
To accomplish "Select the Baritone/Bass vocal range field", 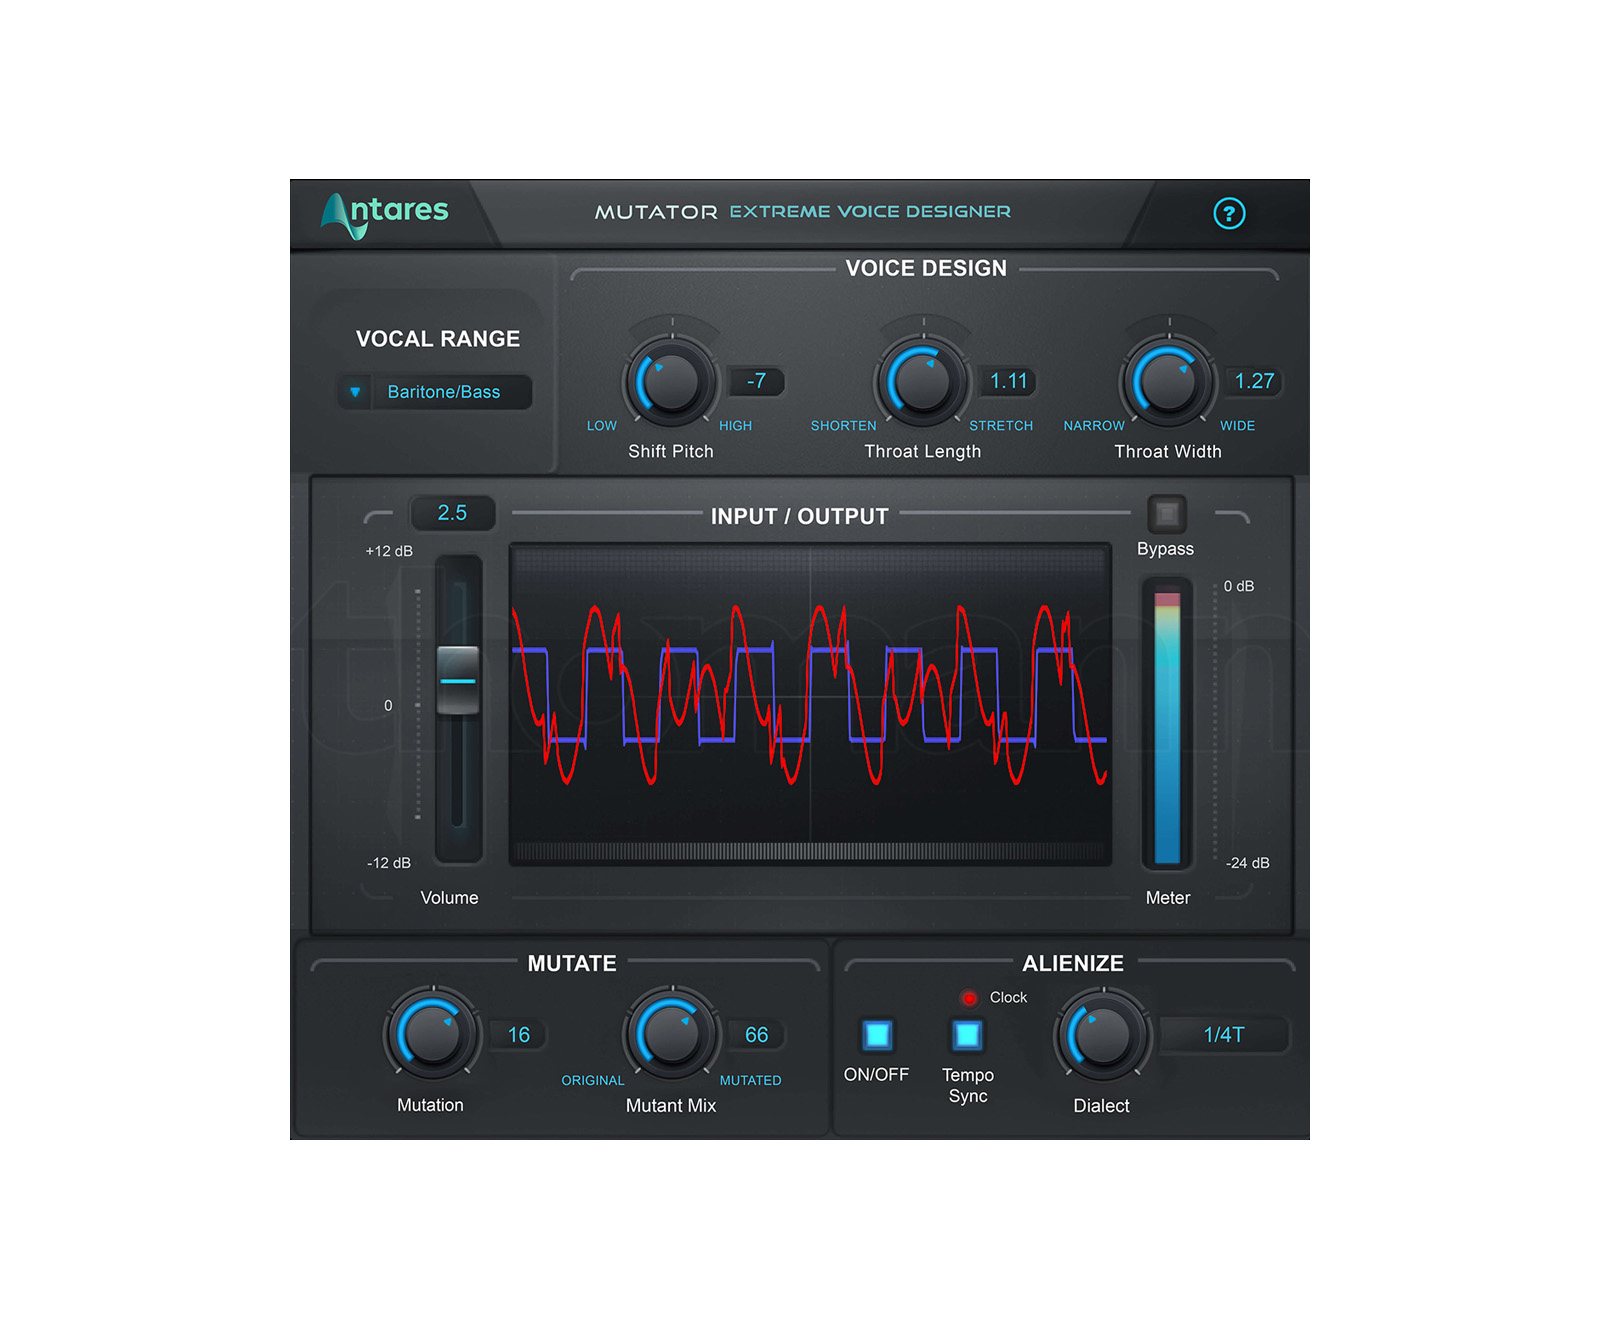I will coord(444,392).
